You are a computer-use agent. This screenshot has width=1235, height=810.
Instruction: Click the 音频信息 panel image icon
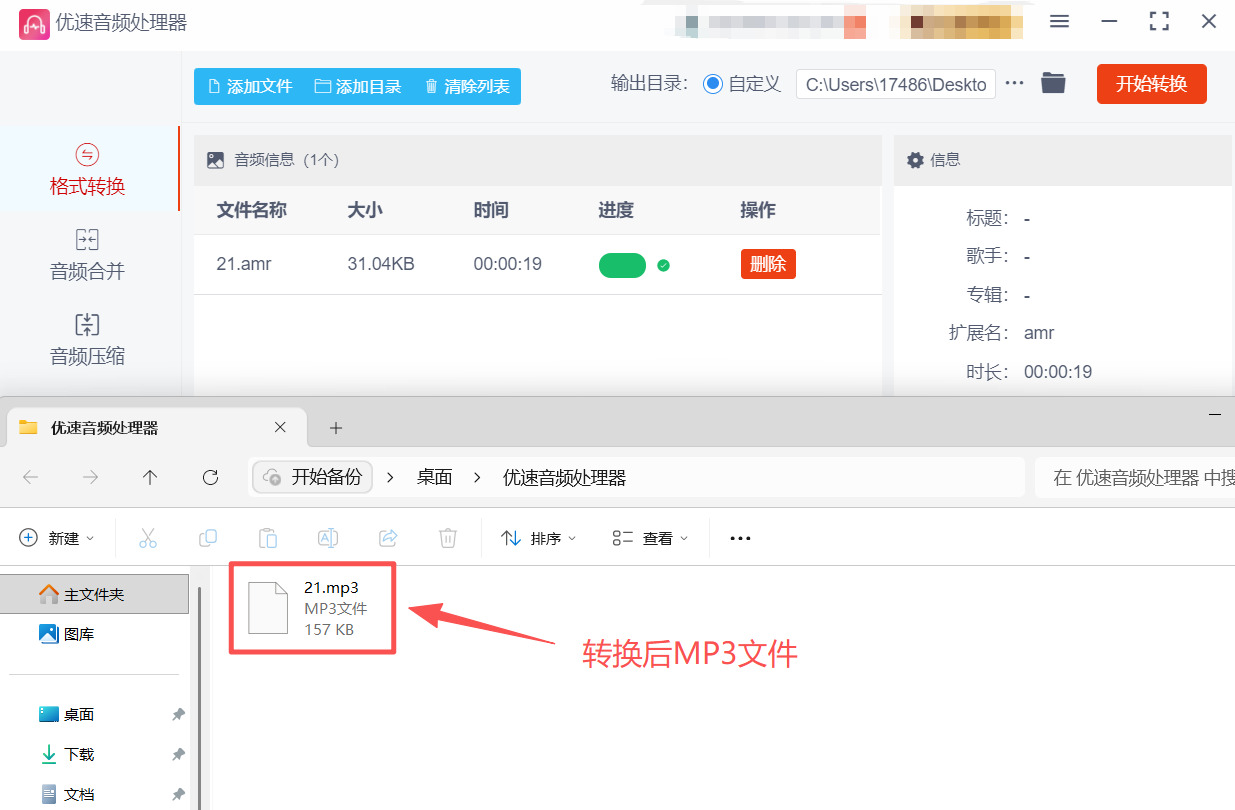point(215,160)
